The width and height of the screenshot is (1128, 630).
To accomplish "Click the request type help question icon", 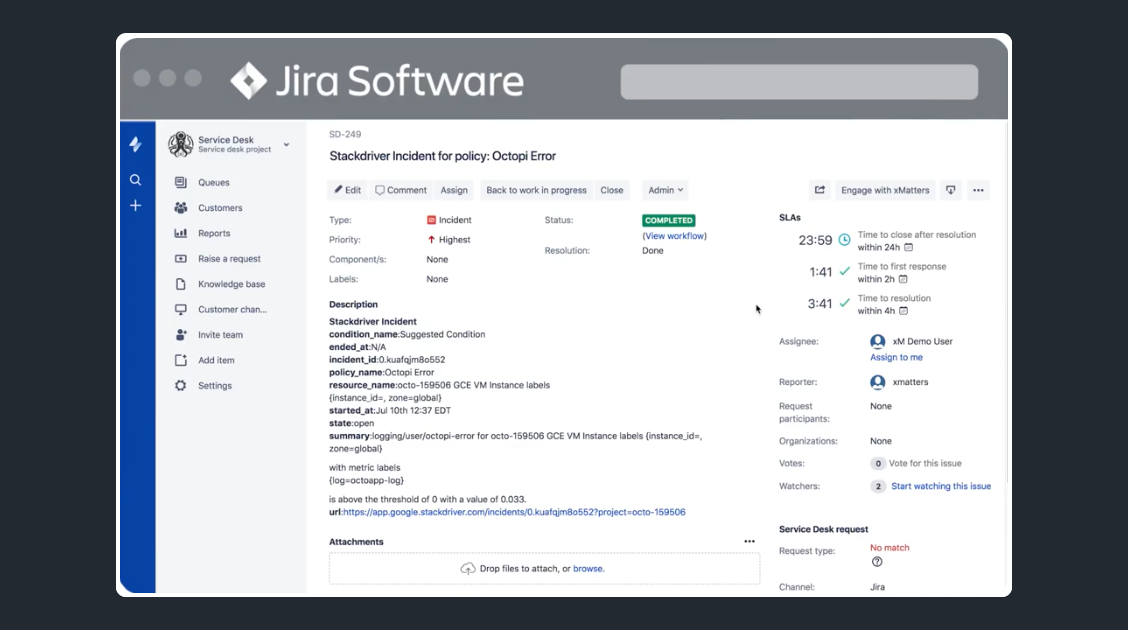I will (x=877, y=562).
